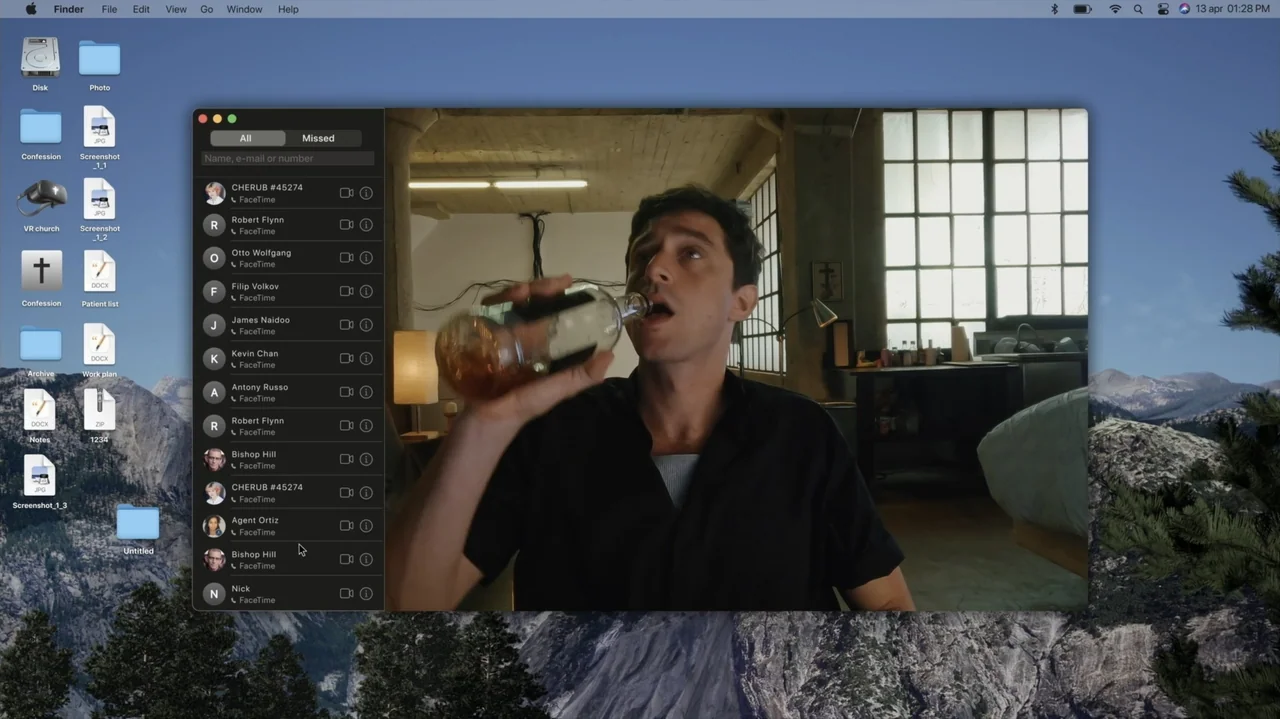This screenshot has height=719, width=1280.
Task: Select the Untitled folder on desktop
Action: (x=138, y=530)
